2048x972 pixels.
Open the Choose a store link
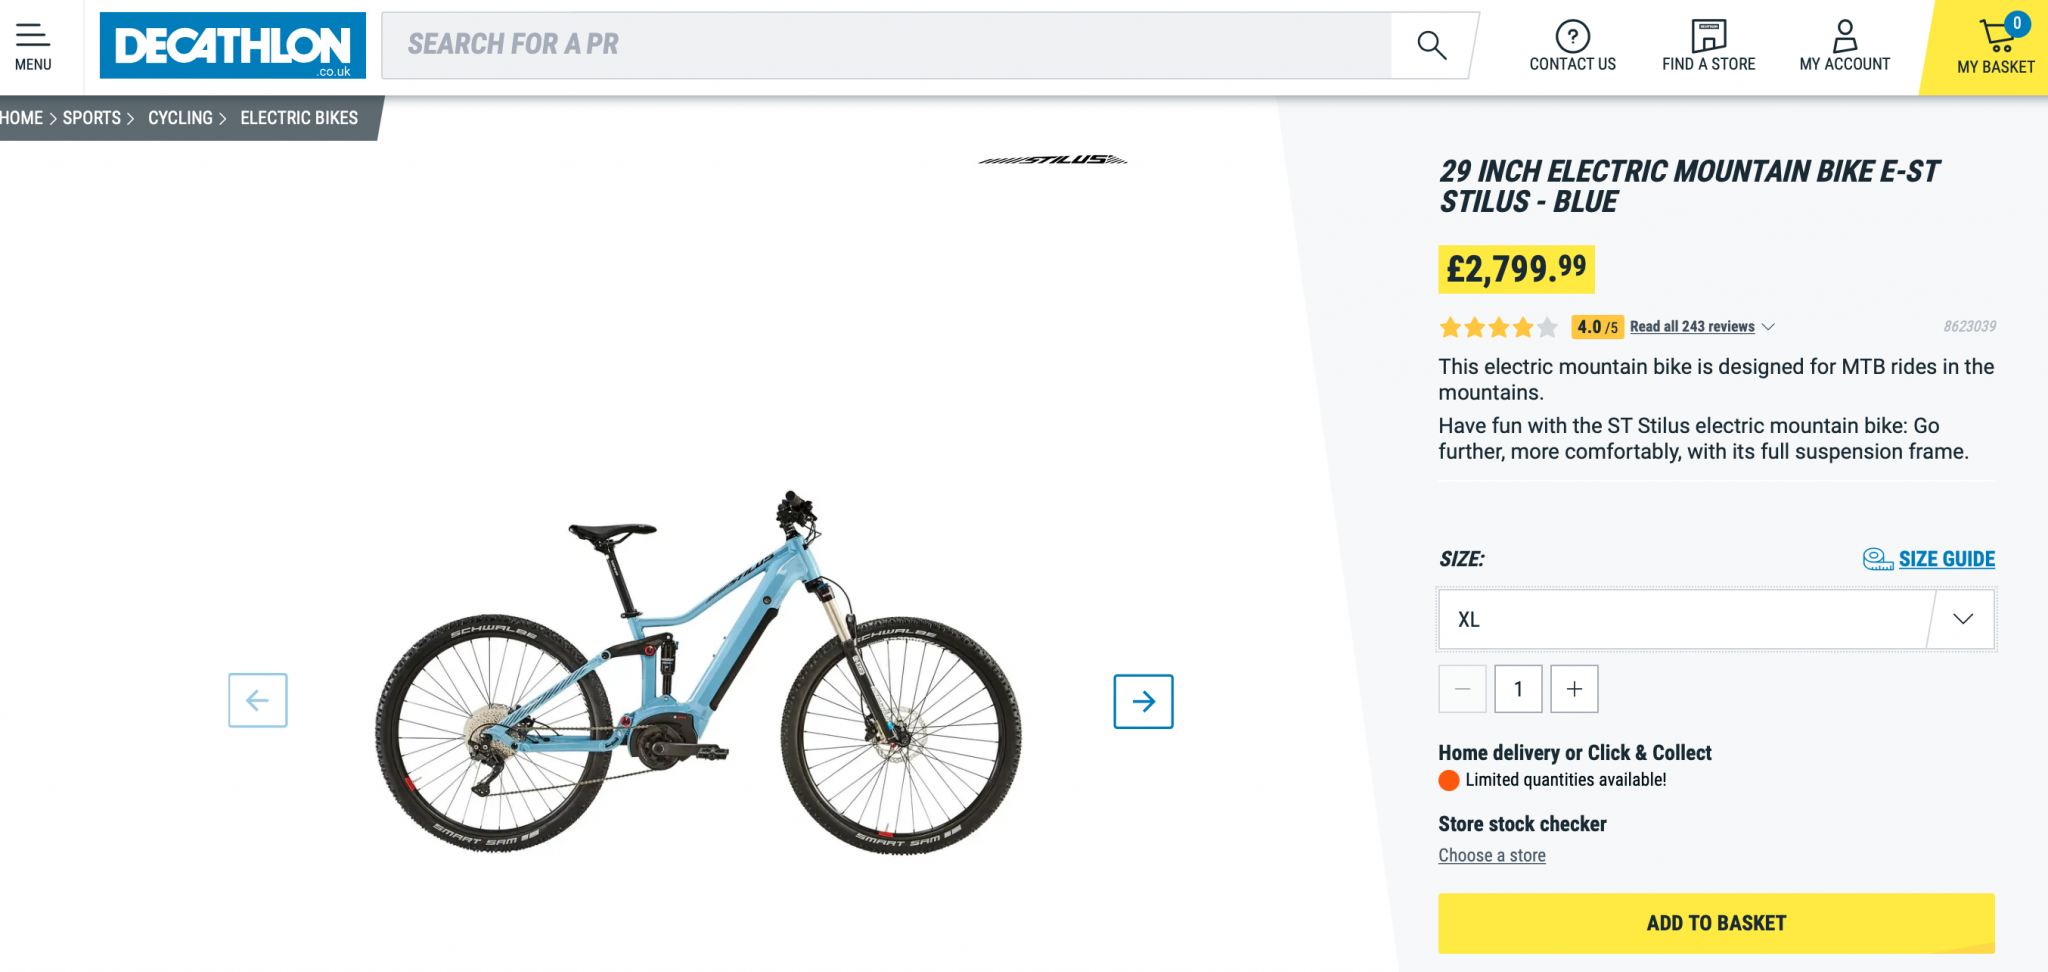click(x=1491, y=855)
